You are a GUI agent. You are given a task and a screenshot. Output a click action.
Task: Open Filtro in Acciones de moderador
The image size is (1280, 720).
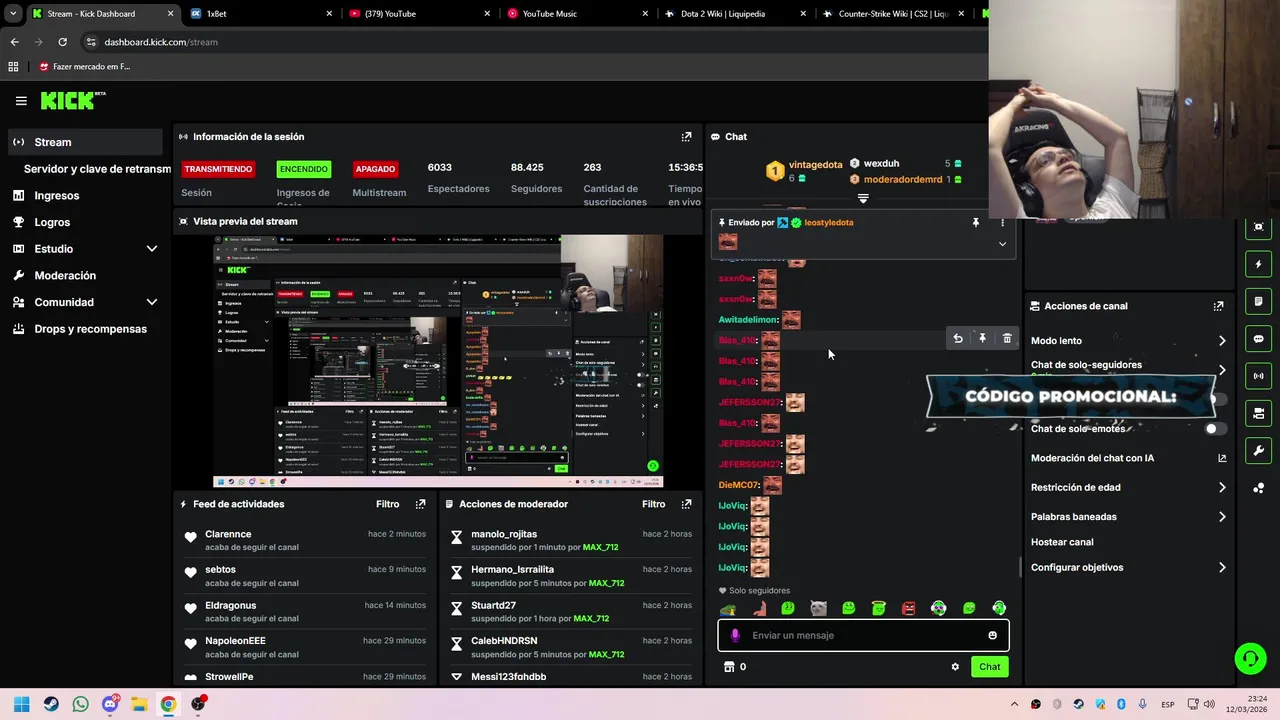(x=653, y=504)
